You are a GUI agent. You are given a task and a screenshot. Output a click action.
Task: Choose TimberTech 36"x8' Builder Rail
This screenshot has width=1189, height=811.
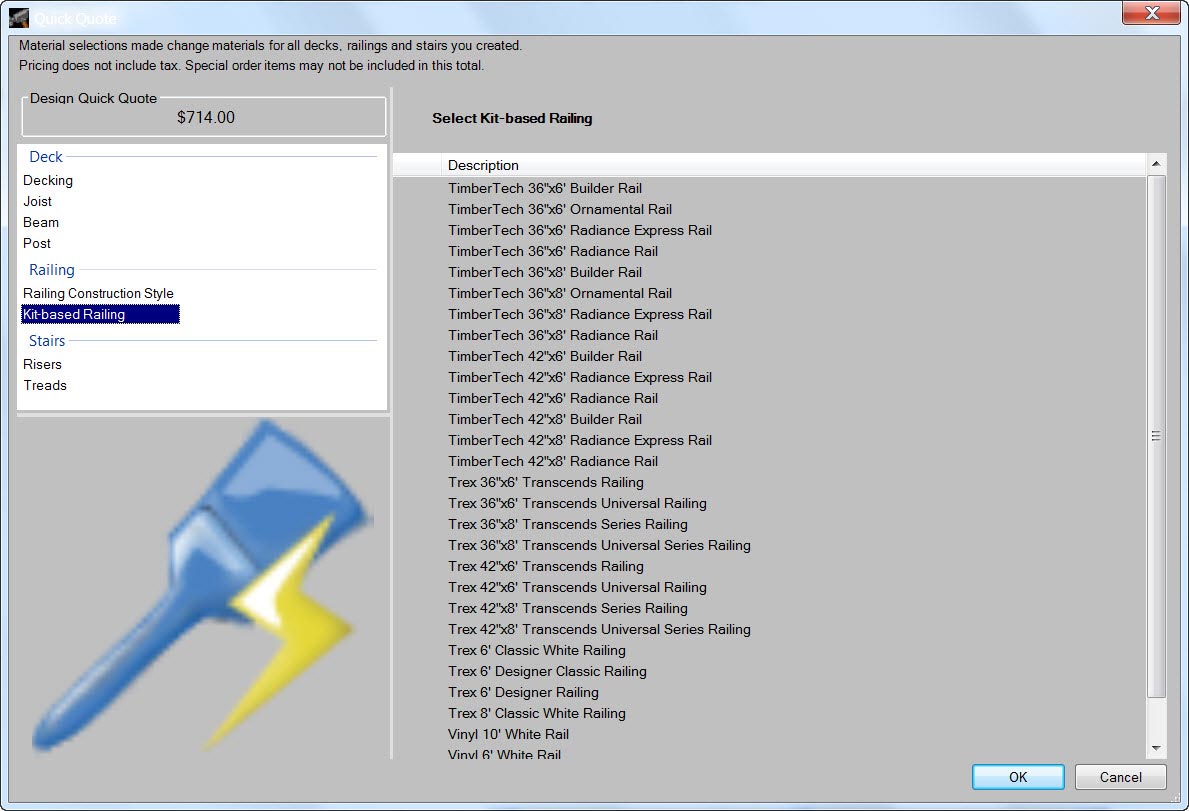544,273
